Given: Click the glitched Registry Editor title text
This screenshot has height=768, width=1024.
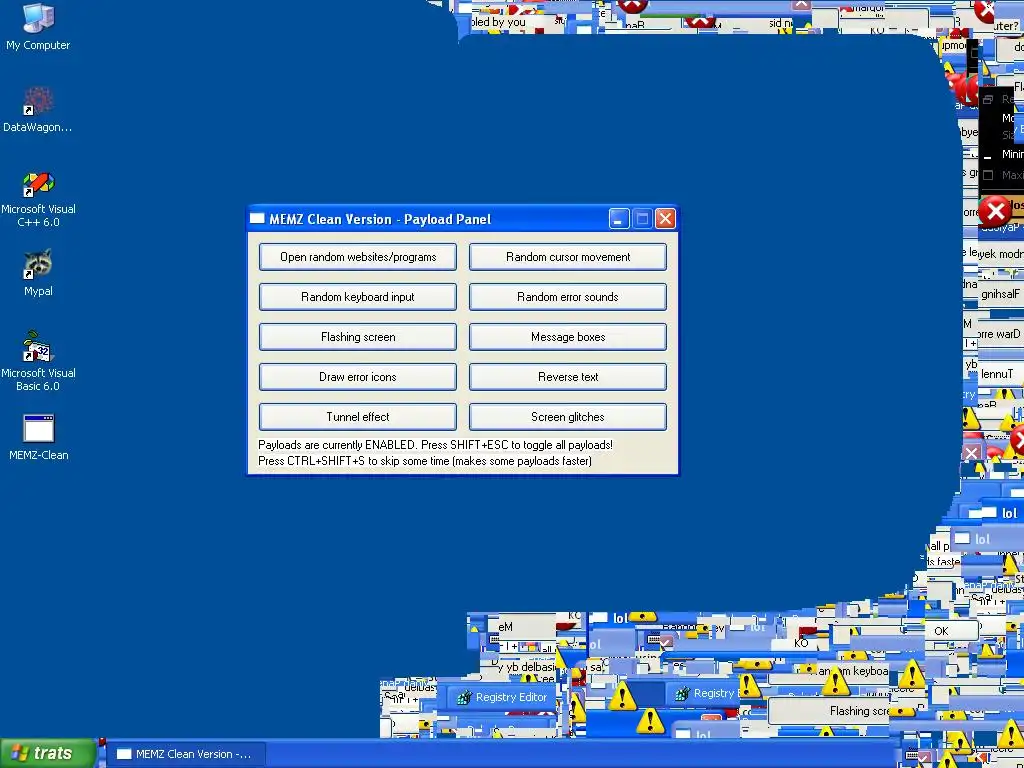Looking at the screenshot, I should pyautogui.click(x=511, y=697).
